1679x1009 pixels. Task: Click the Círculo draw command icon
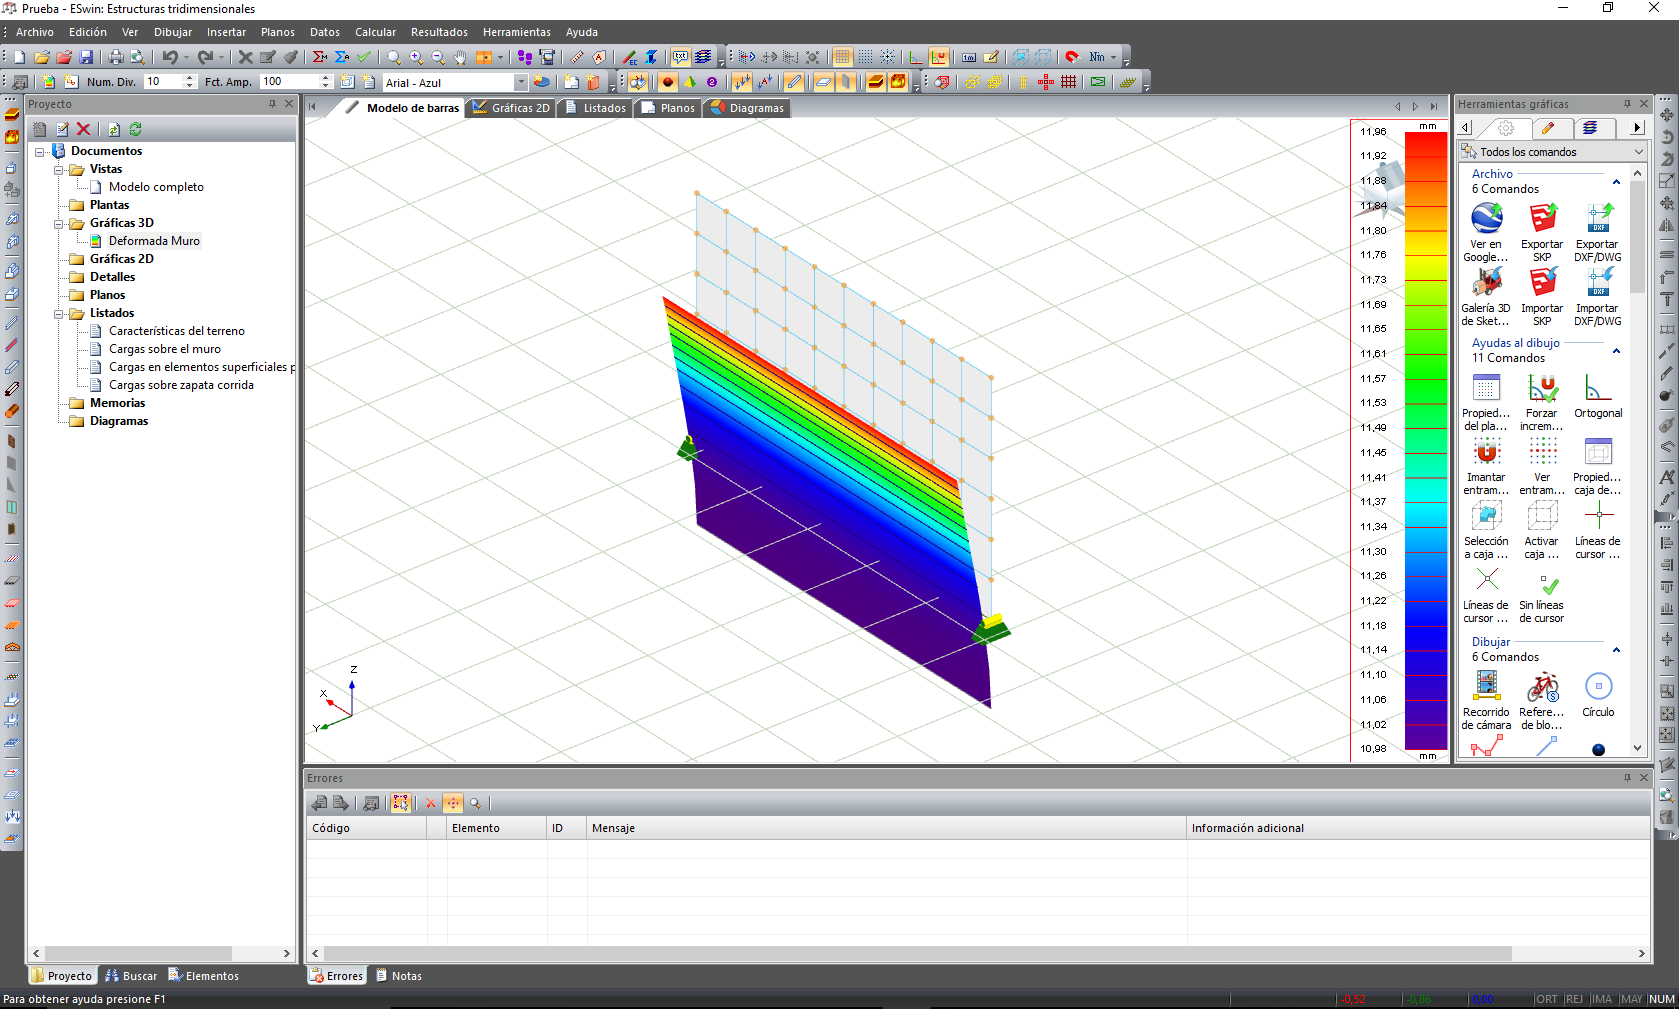[x=1598, y=687]
